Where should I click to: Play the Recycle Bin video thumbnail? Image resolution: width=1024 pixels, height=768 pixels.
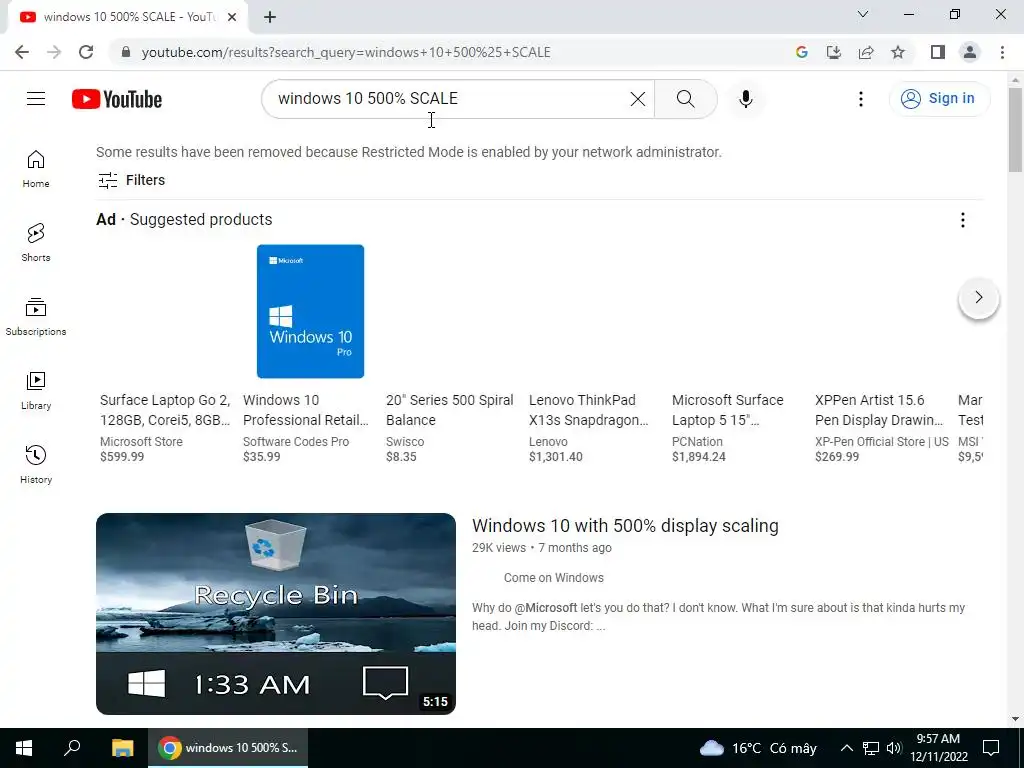pos(276,614)
